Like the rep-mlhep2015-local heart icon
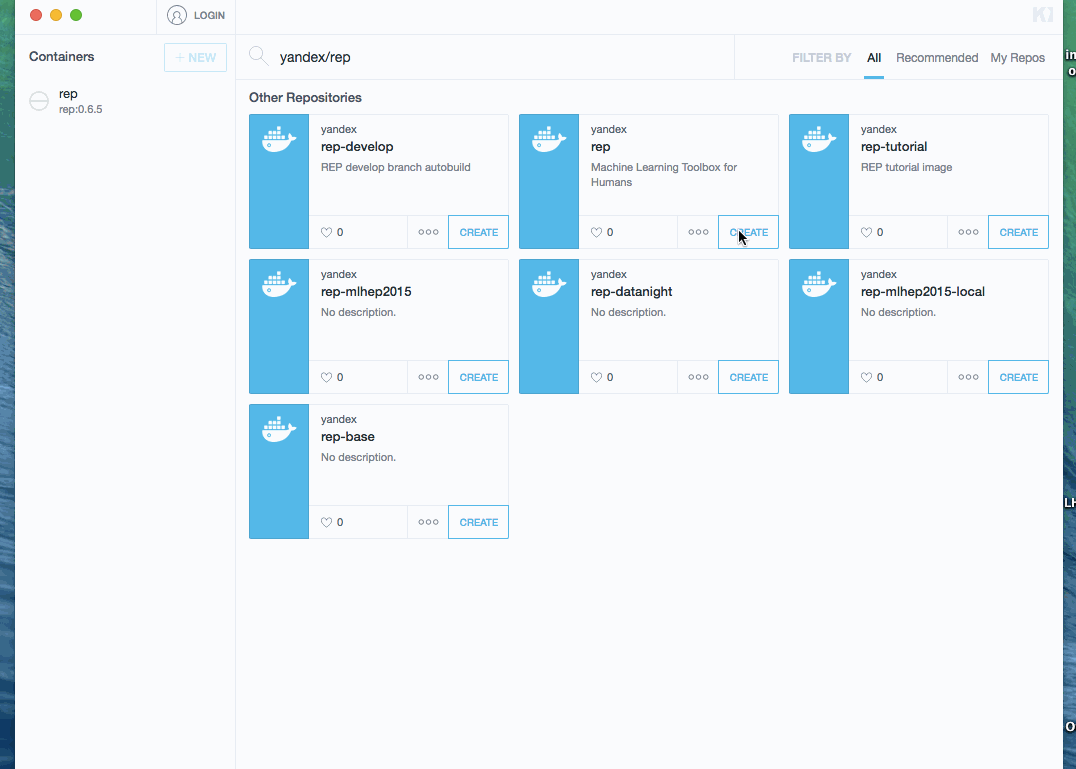This screenshot has width=1076, height=769. click(867, 377)
